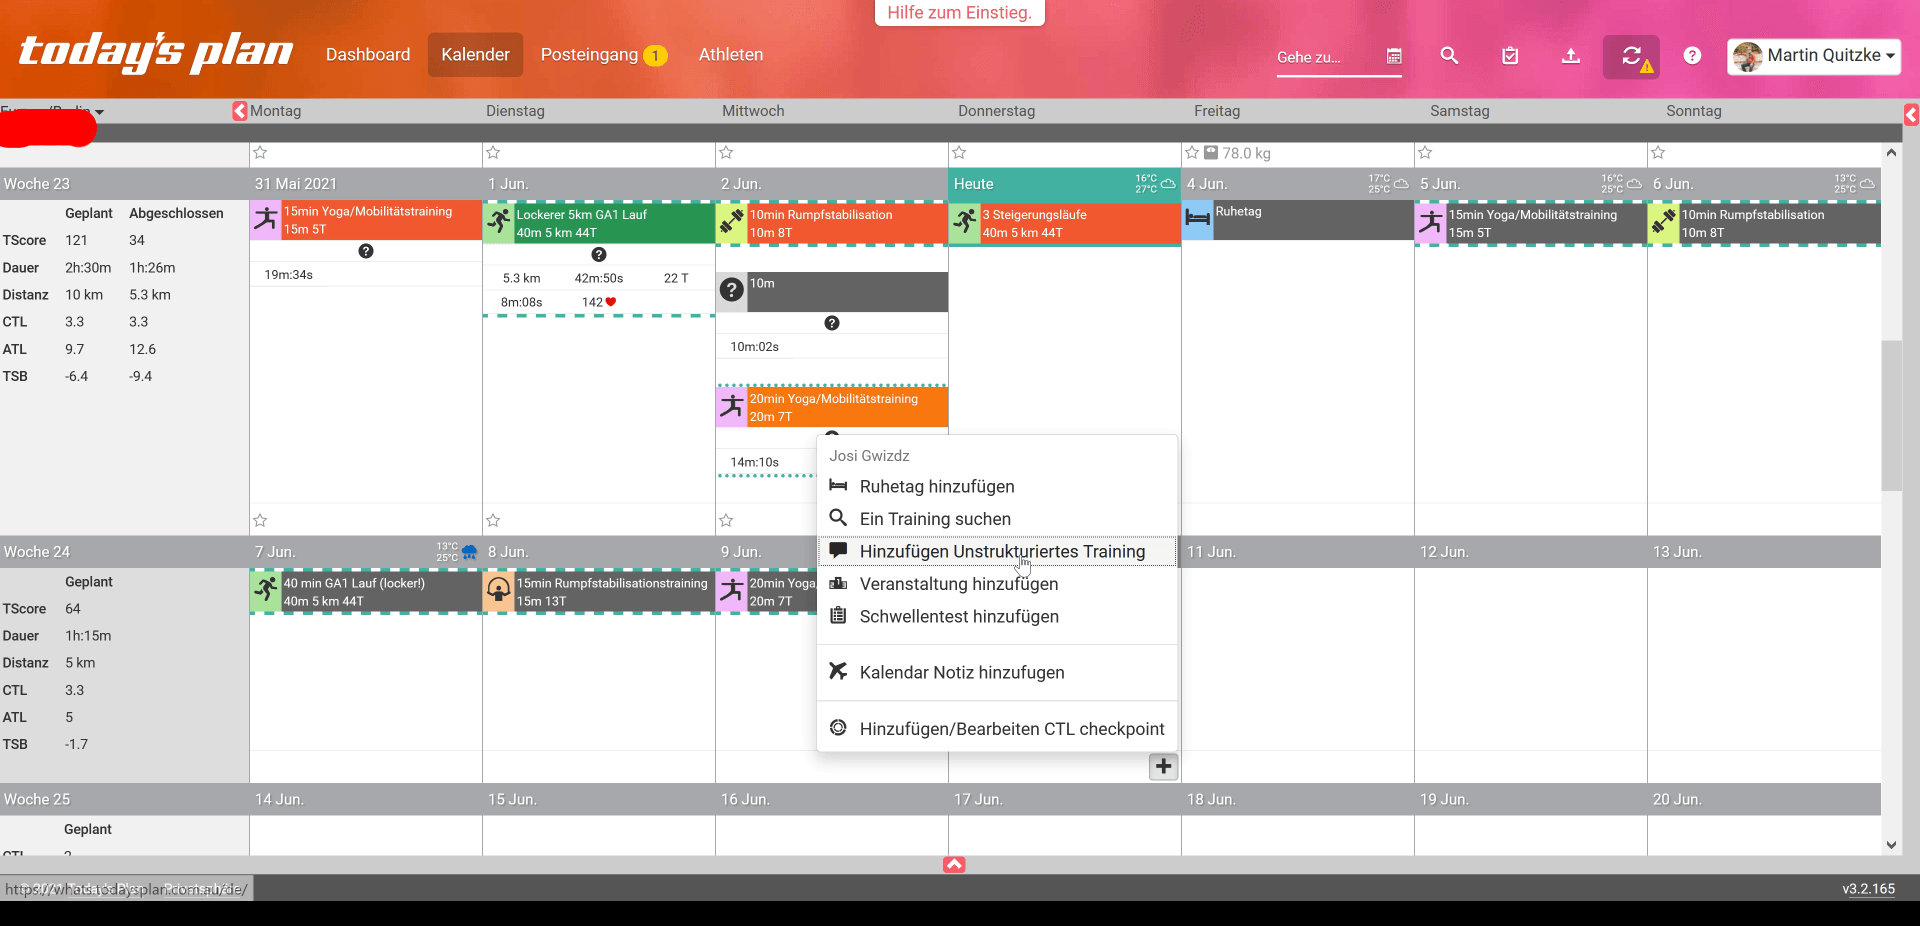The image size is (1920, 926).
Task: Select Kalendar Notiz hinzufugen entry
Action: point(997,673)
